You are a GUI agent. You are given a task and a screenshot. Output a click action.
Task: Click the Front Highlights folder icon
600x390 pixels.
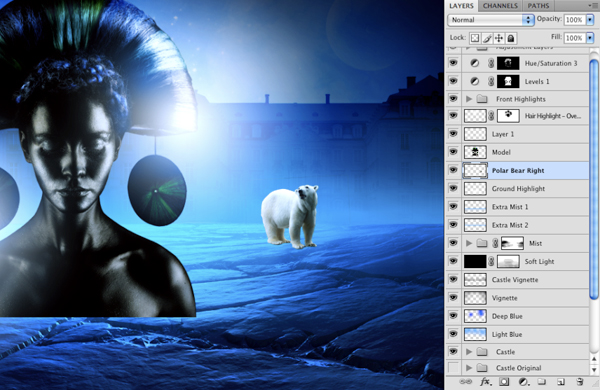[482, 99]
